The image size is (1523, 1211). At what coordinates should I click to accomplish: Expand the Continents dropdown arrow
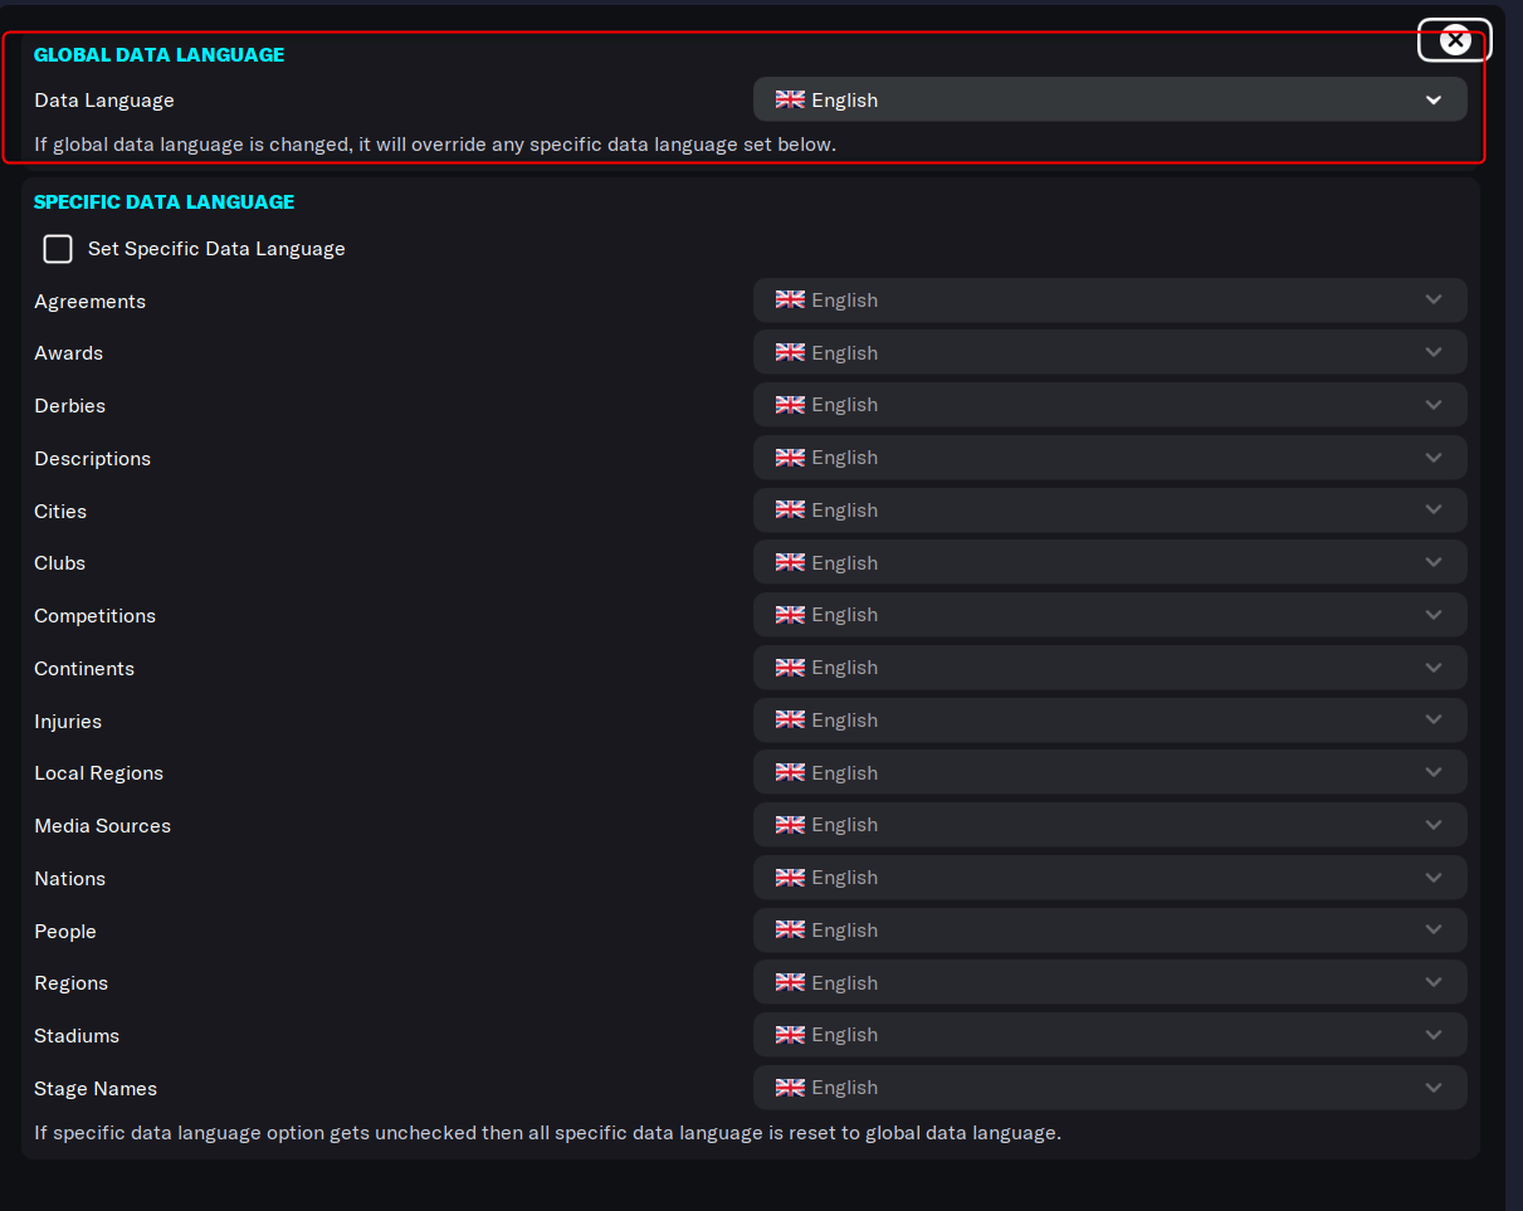point(1433,668)
